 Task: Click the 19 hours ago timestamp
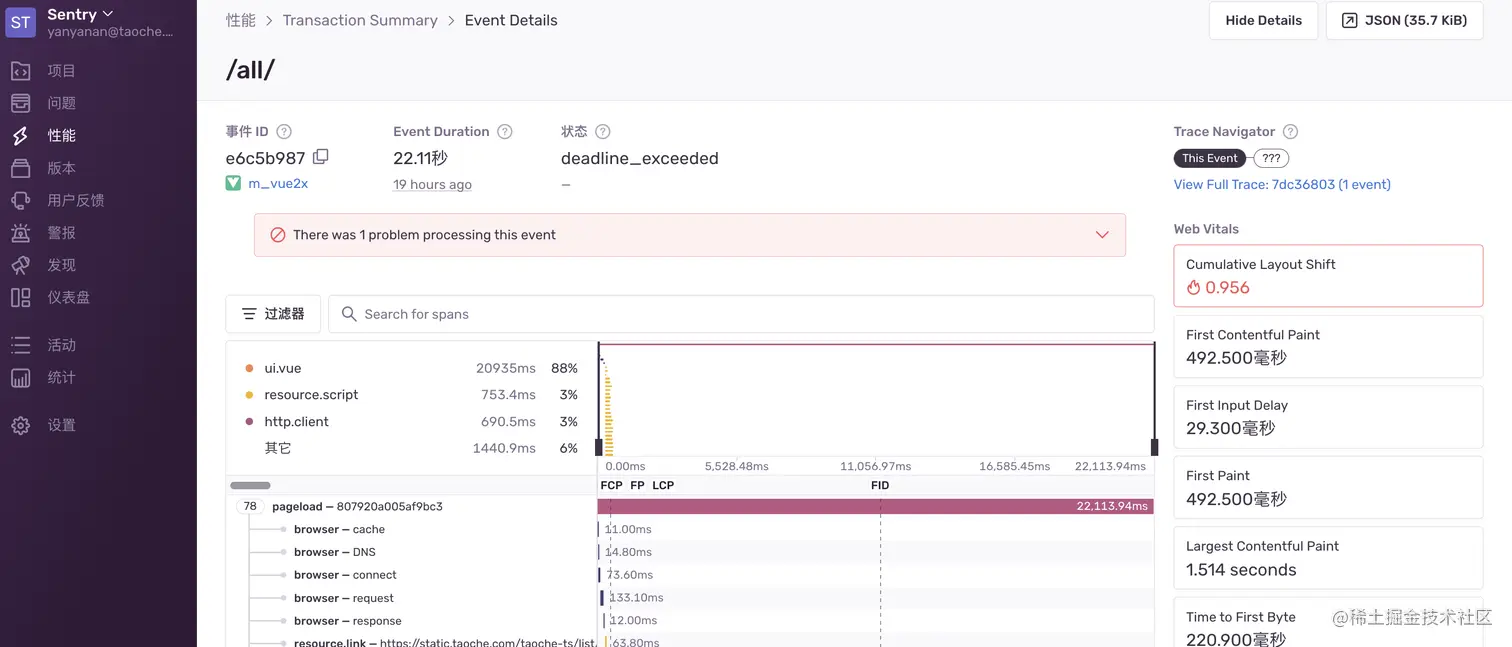pyautogui.click(x=432, y=185)
